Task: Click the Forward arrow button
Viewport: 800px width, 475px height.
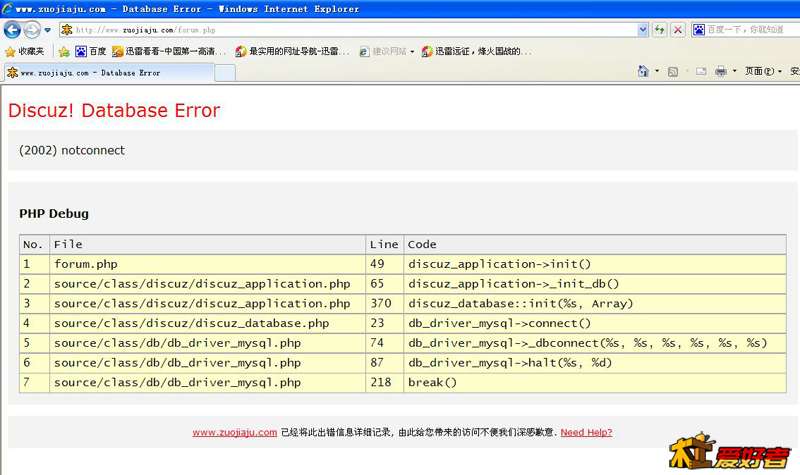Action: click(x=32, y=30)
